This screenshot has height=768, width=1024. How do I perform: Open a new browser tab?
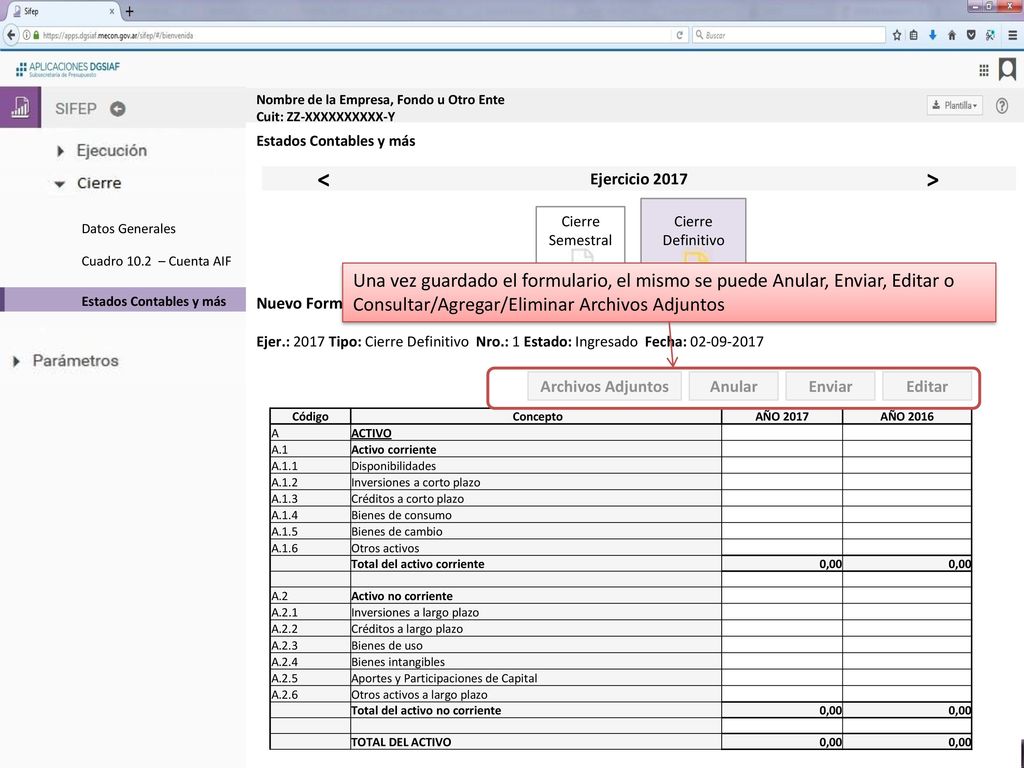tap(129, 11)
